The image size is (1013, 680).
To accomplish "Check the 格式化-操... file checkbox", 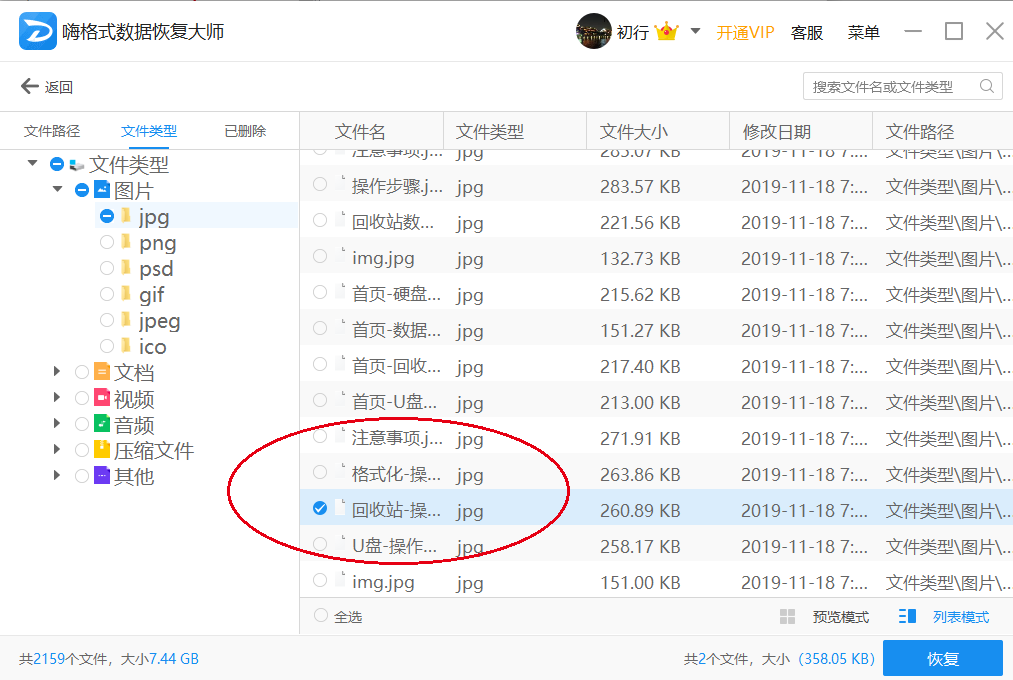I will (320, 472).
